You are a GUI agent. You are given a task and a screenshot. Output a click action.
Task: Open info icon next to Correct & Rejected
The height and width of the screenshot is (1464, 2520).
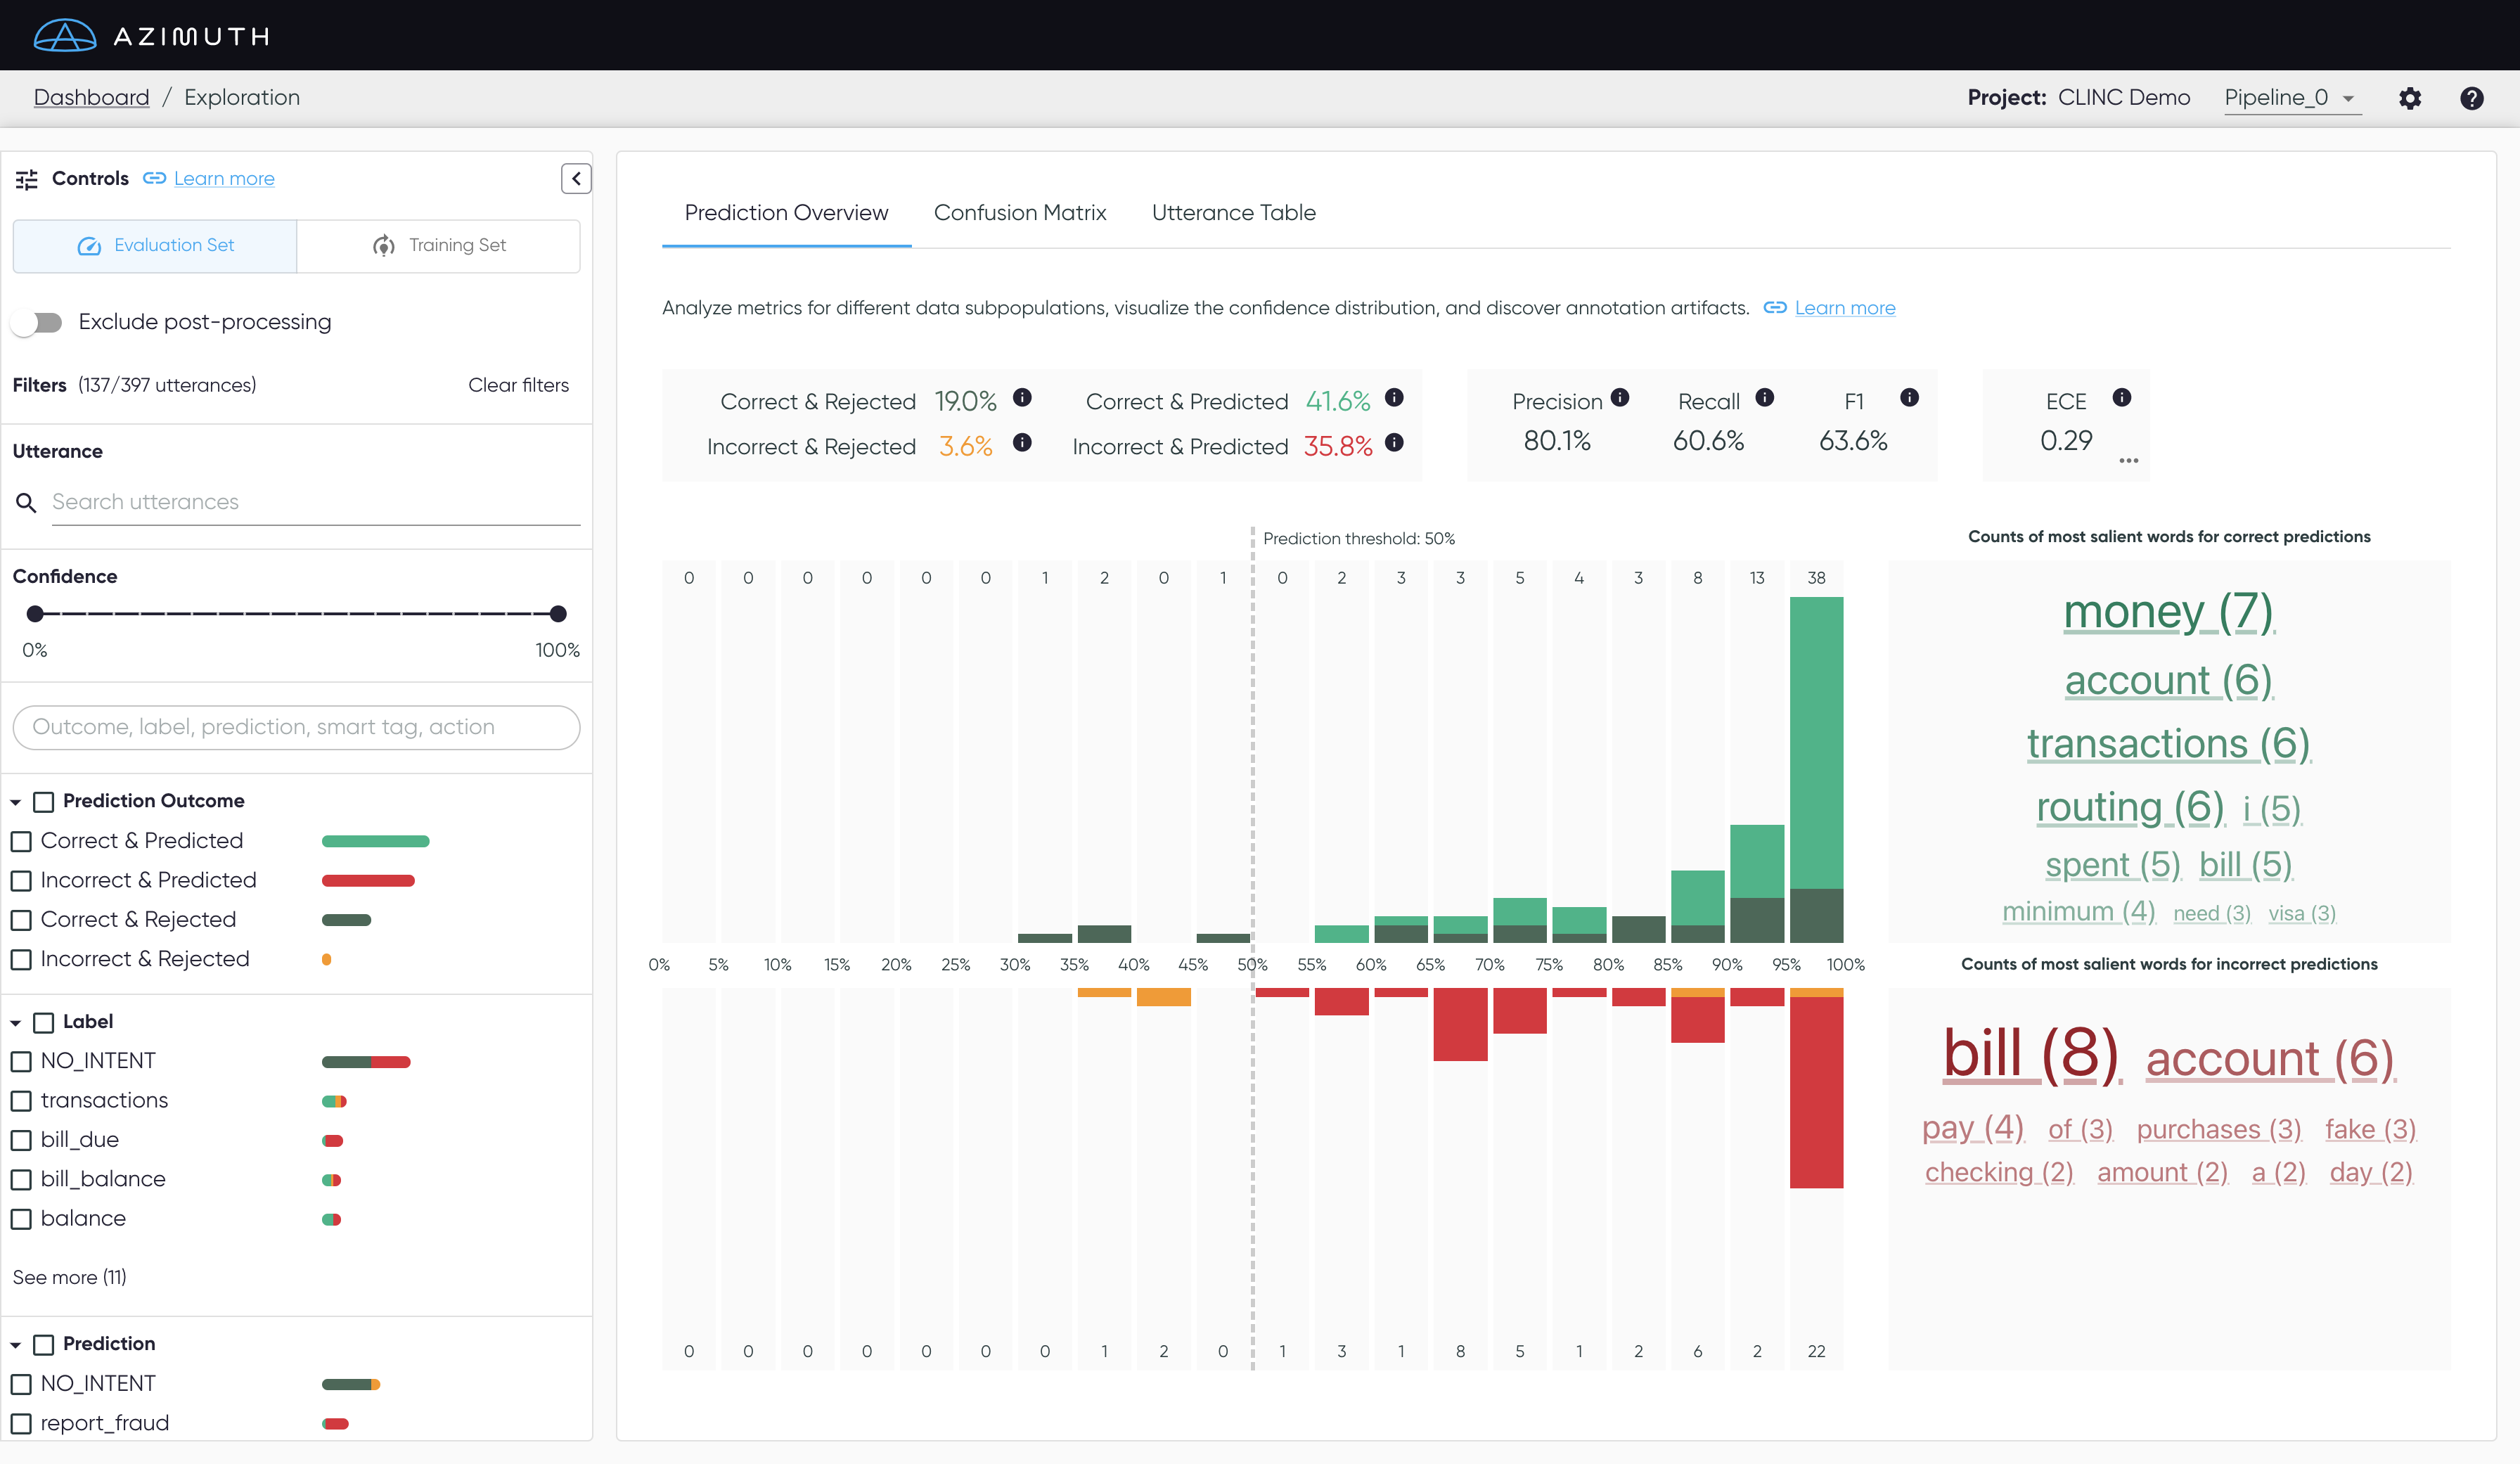1022,398
